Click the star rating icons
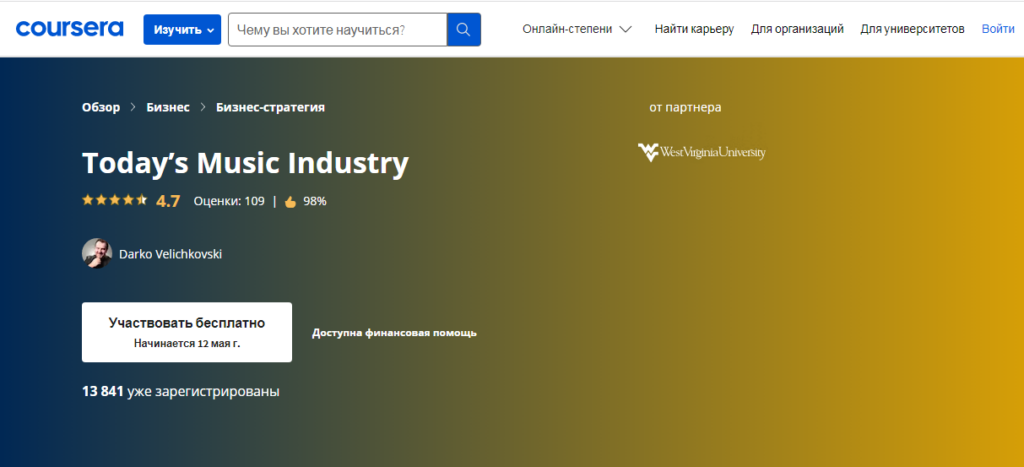 coord(114,200)
